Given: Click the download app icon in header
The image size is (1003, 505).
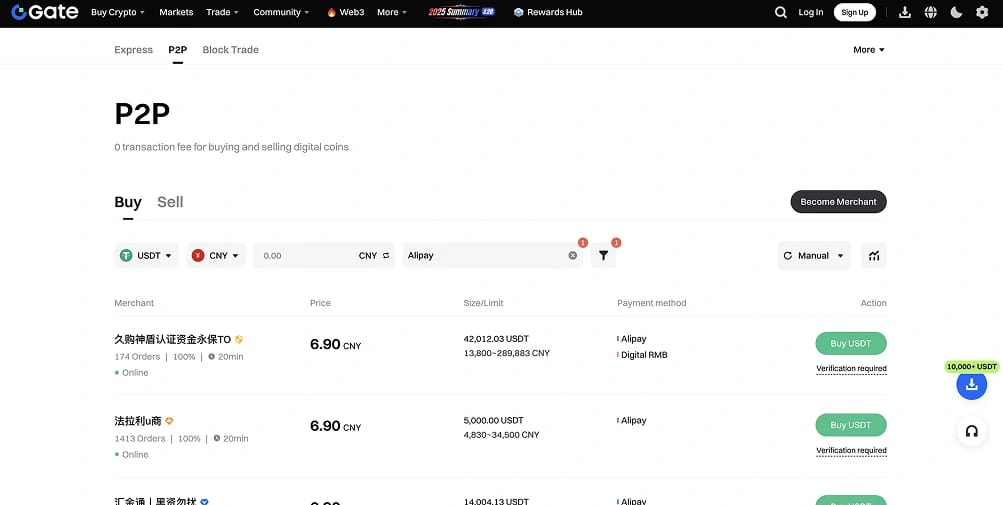Looking at the screenshot, I should tap(904, 12).
